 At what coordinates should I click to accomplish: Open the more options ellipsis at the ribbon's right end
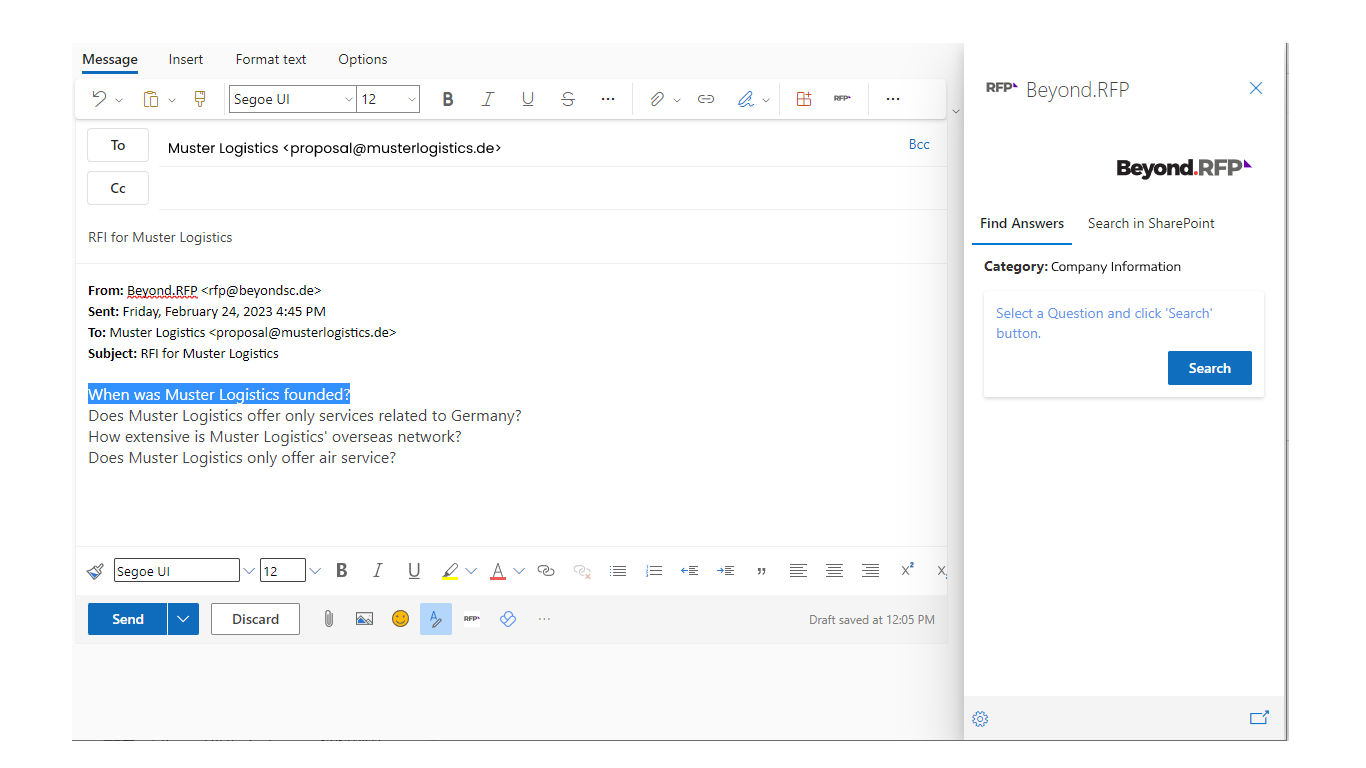tap(893, 99)
